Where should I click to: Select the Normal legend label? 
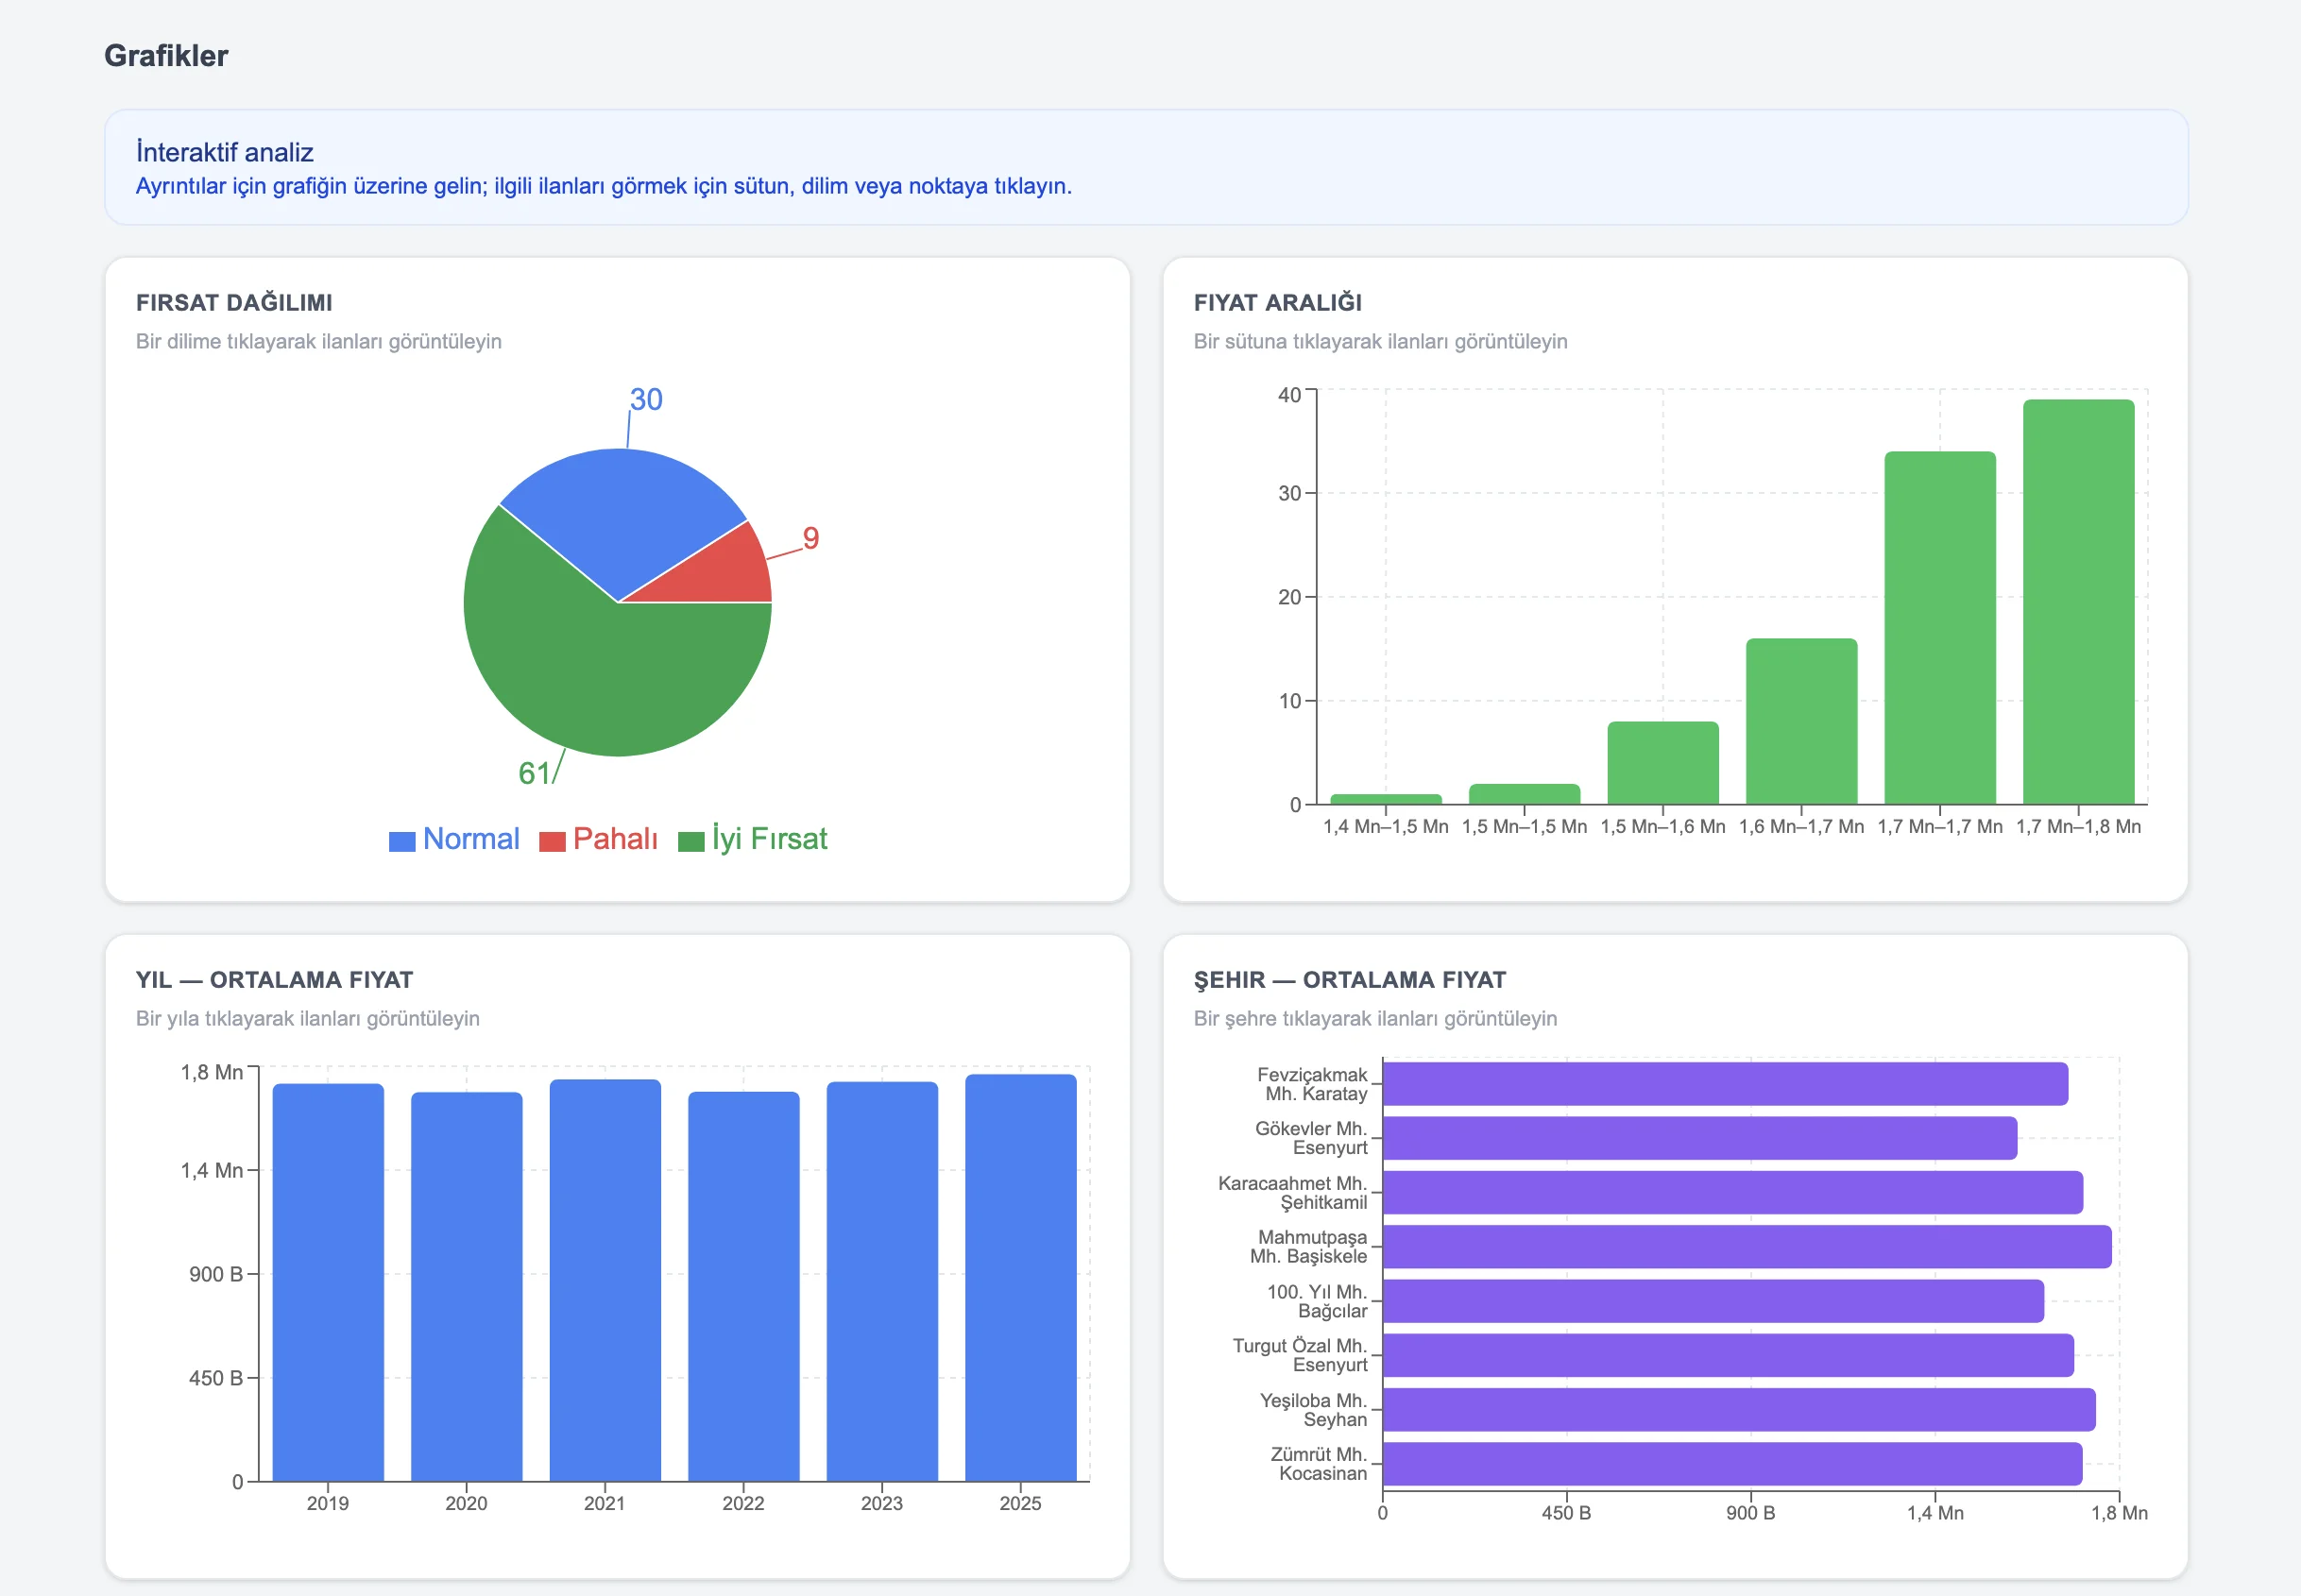[x=471, y=839]
